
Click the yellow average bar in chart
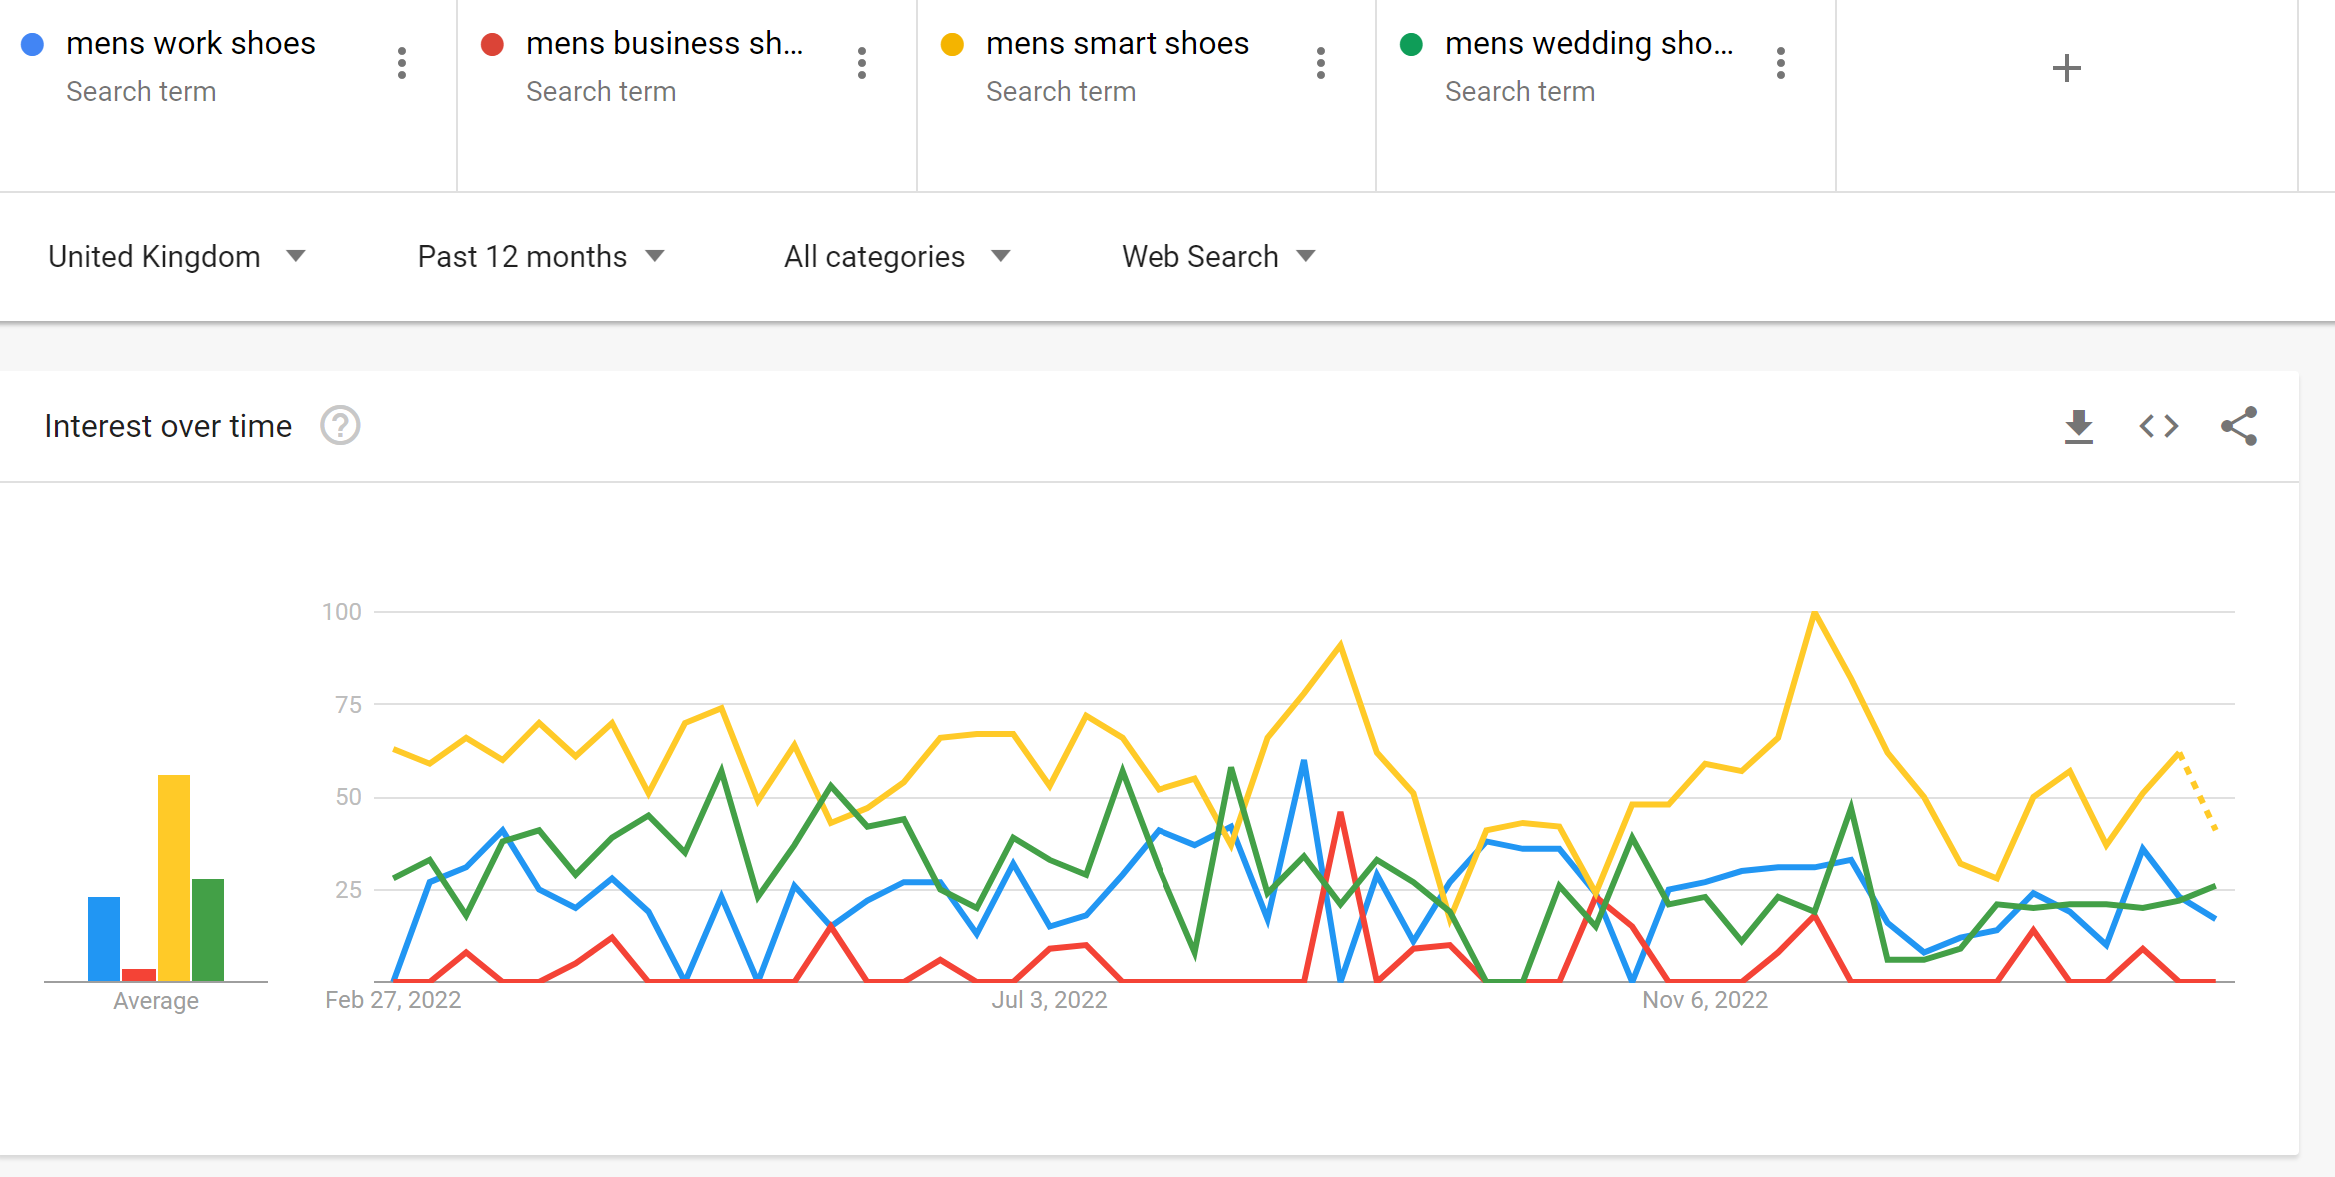[x=173, y=877]
